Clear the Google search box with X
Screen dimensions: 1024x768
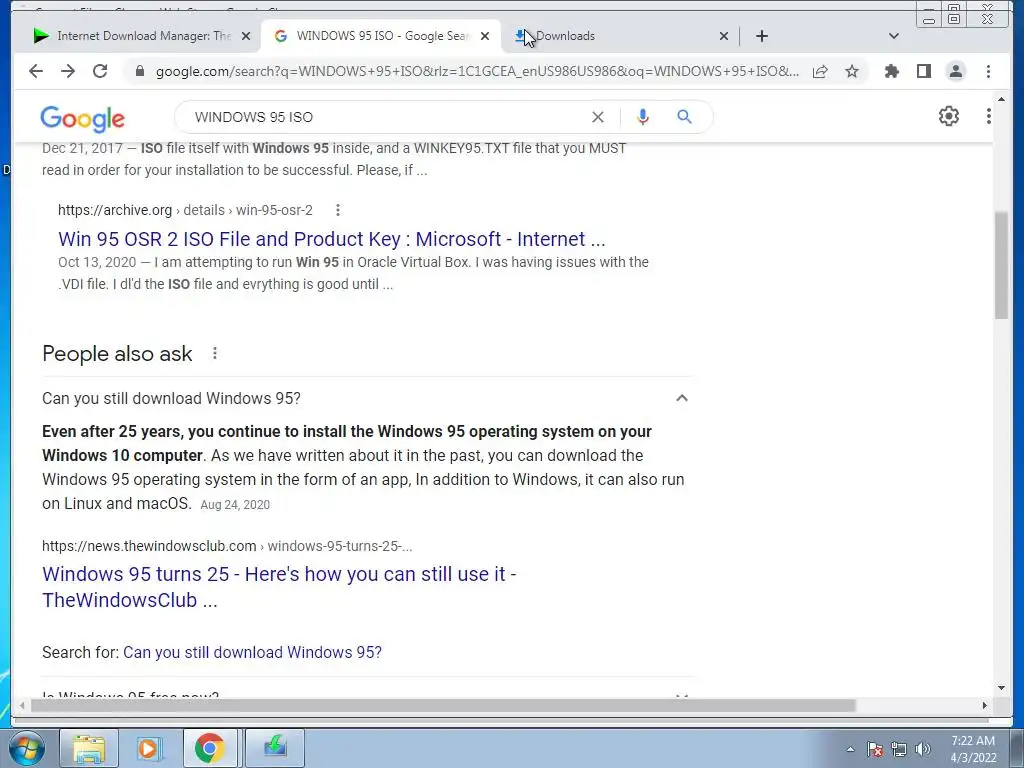tap(598, 117)
